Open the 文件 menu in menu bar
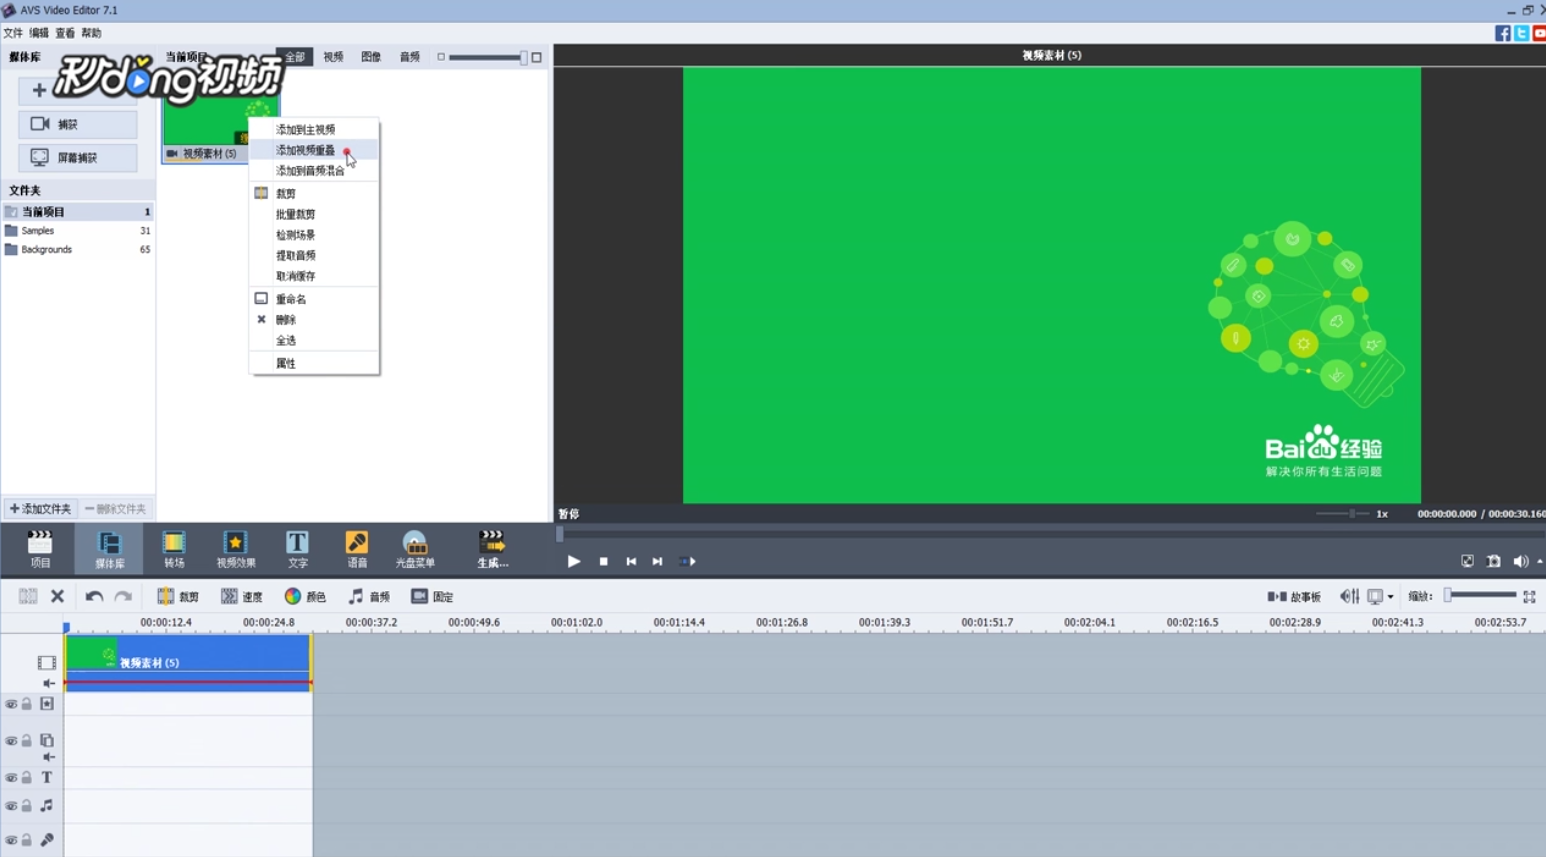This screenshot has height=857, width=1546. pos(13,33)
